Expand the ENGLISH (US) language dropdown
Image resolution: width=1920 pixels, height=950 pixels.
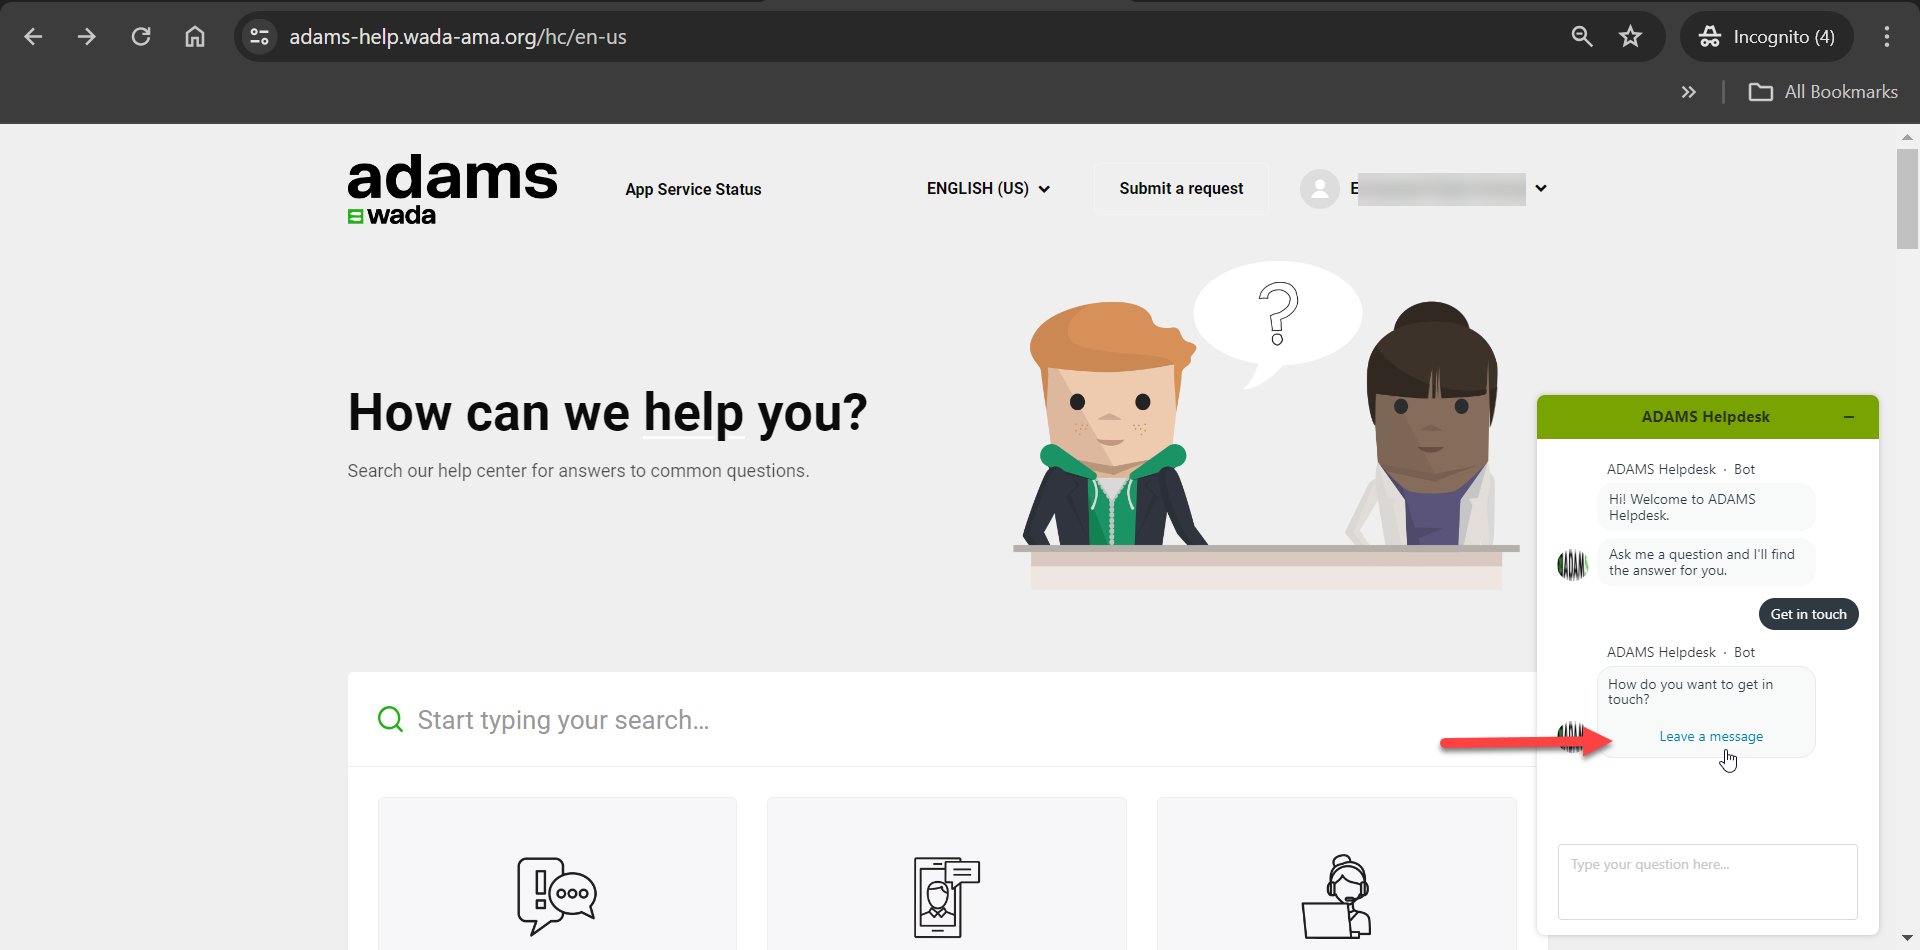pyautogui.click(x=988, y=188)
